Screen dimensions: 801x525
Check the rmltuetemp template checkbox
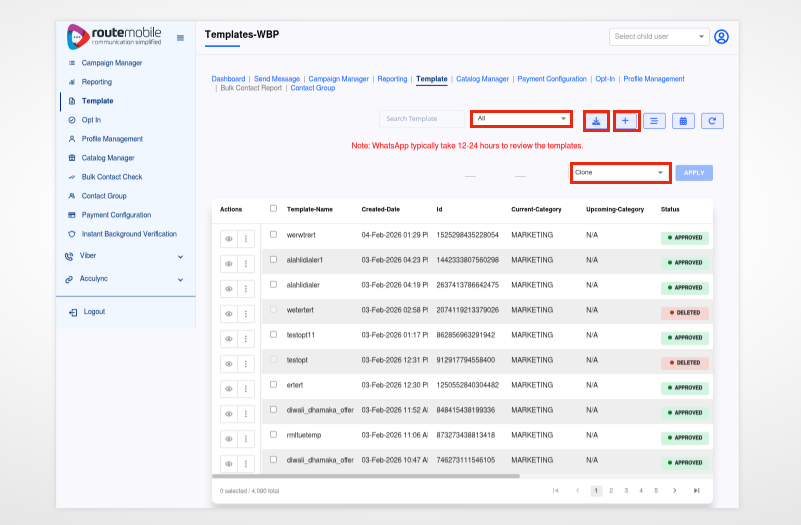click(x=273, y=435)
